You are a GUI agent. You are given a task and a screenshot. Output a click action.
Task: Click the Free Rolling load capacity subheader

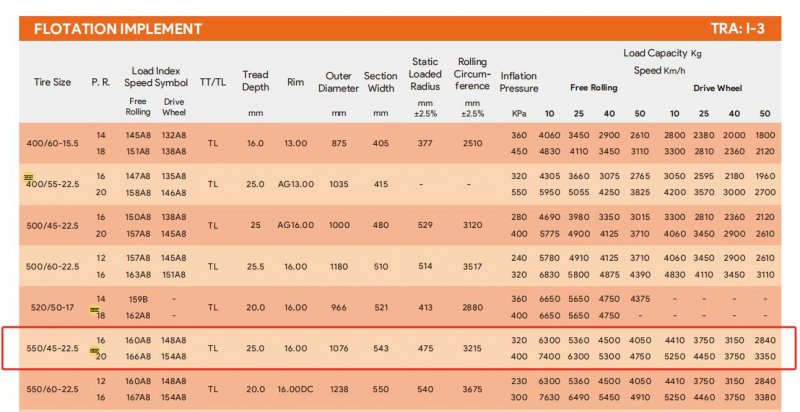592,87
